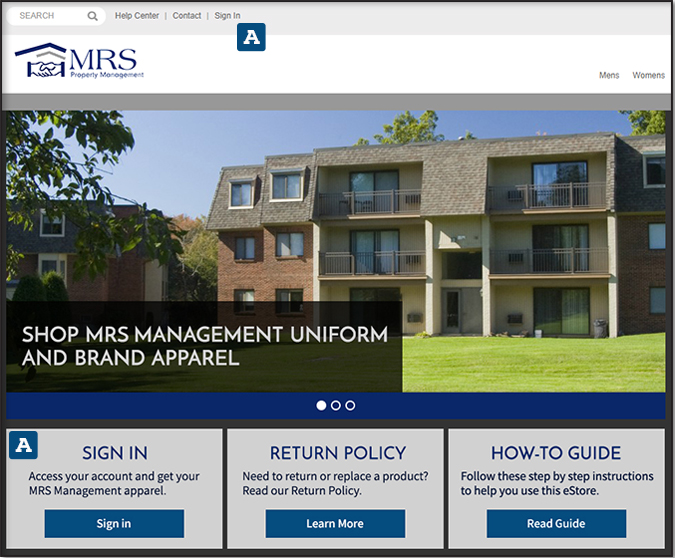Image resolution: width=675 pixels, height=558 pixels.
Task: Open the Womens menu
Action: tap(648, 75)
